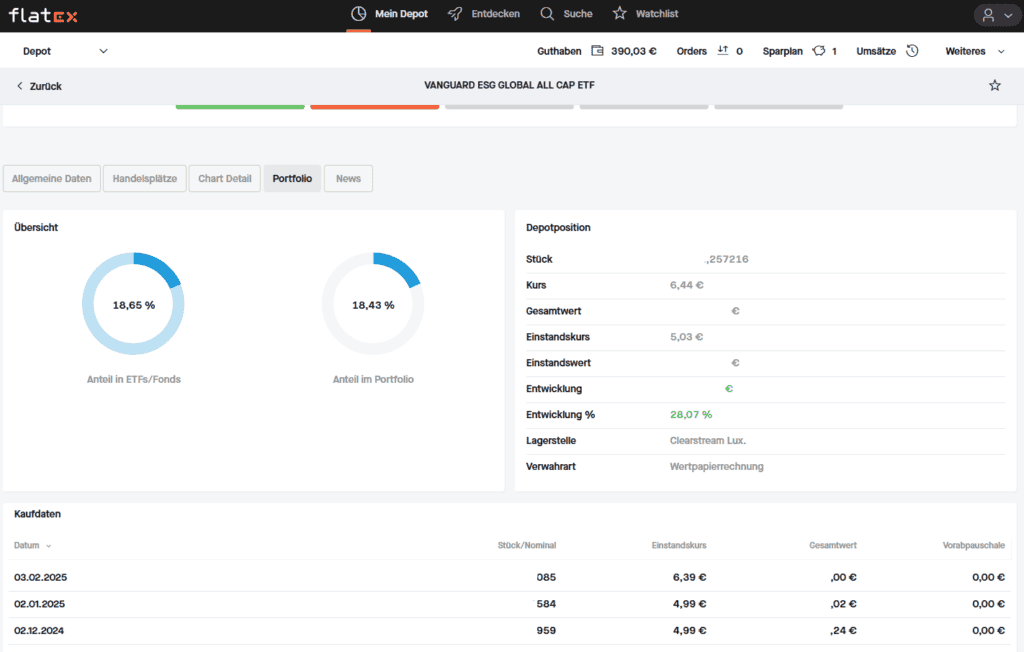Open the Umsätze link in subheader
The image size is (1024, 652).
(888, 51)
